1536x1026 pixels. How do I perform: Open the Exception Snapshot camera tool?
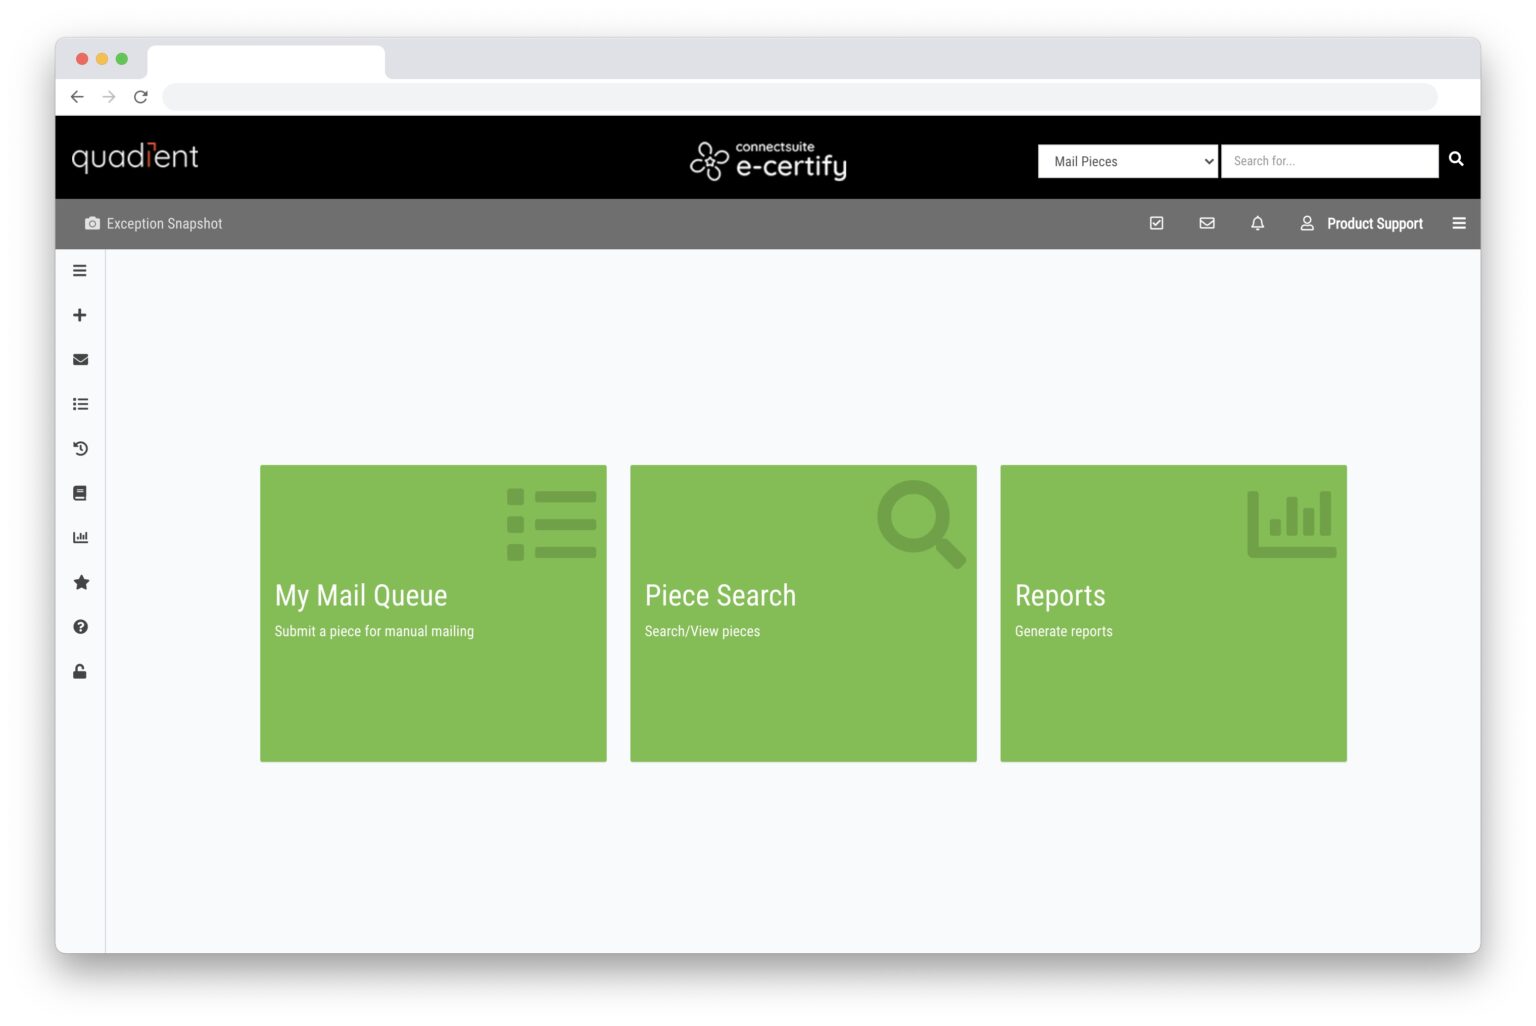[x=93, y=223]
